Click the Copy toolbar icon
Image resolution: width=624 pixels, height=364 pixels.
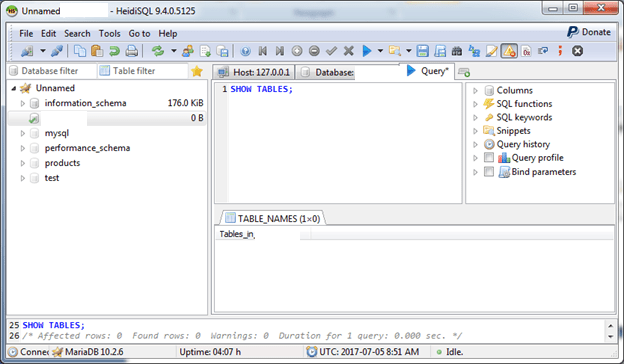coord(80,51)
